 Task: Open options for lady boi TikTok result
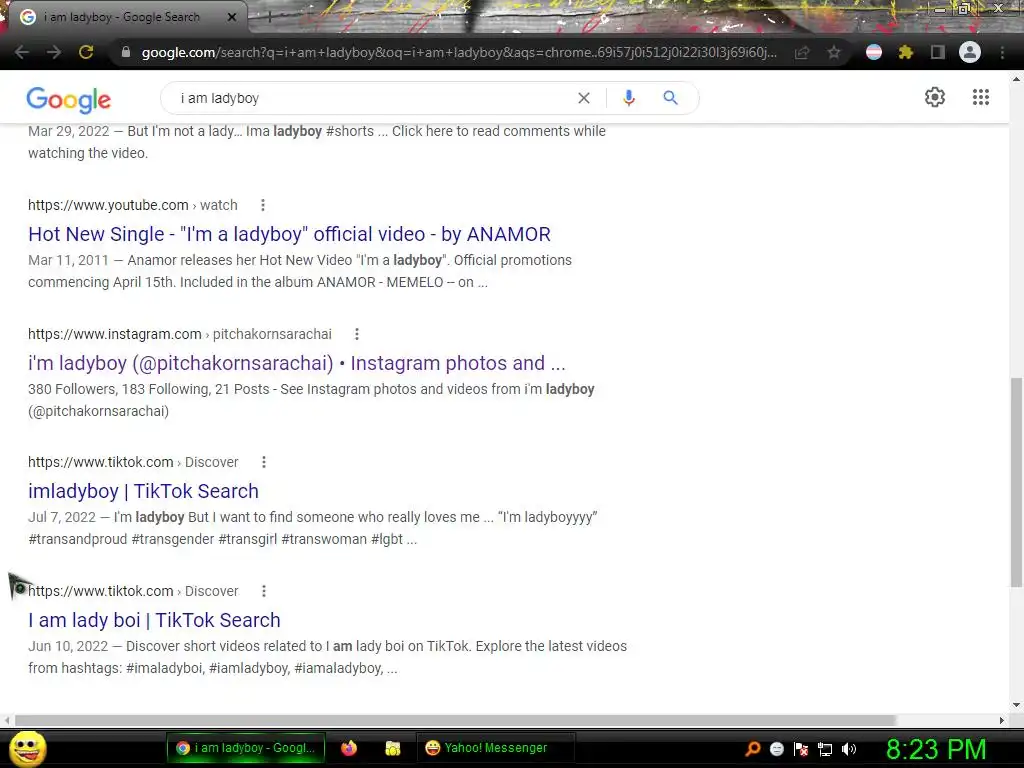(x=264, y=591)
